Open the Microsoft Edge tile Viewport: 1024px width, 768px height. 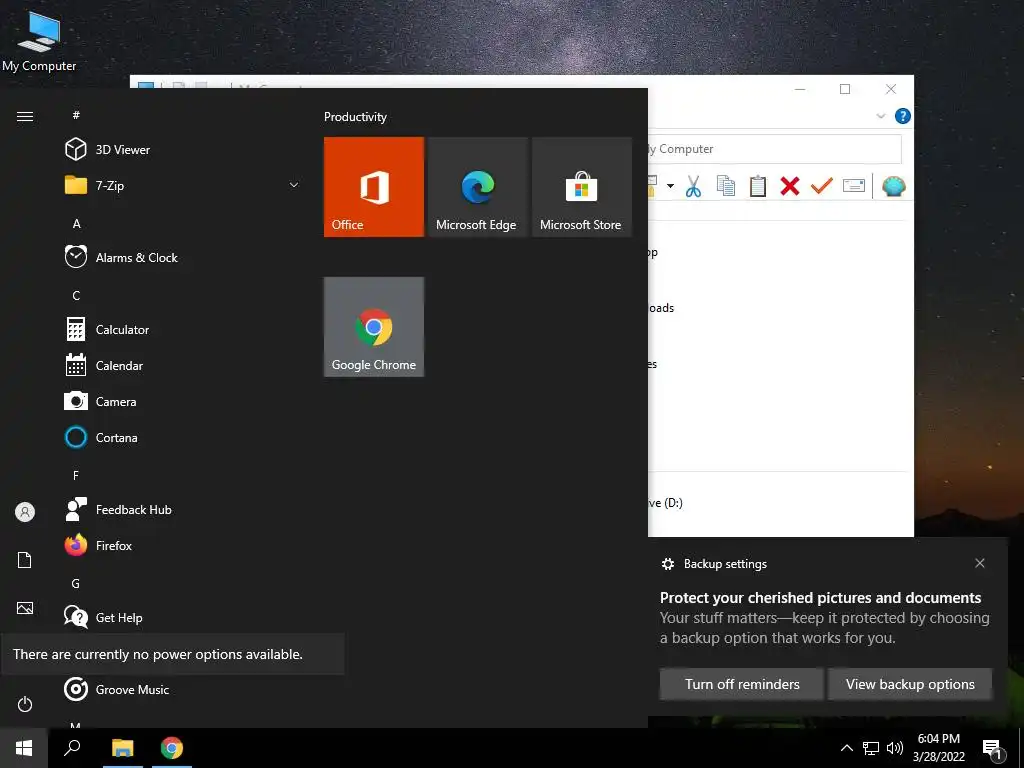point(477,187)
